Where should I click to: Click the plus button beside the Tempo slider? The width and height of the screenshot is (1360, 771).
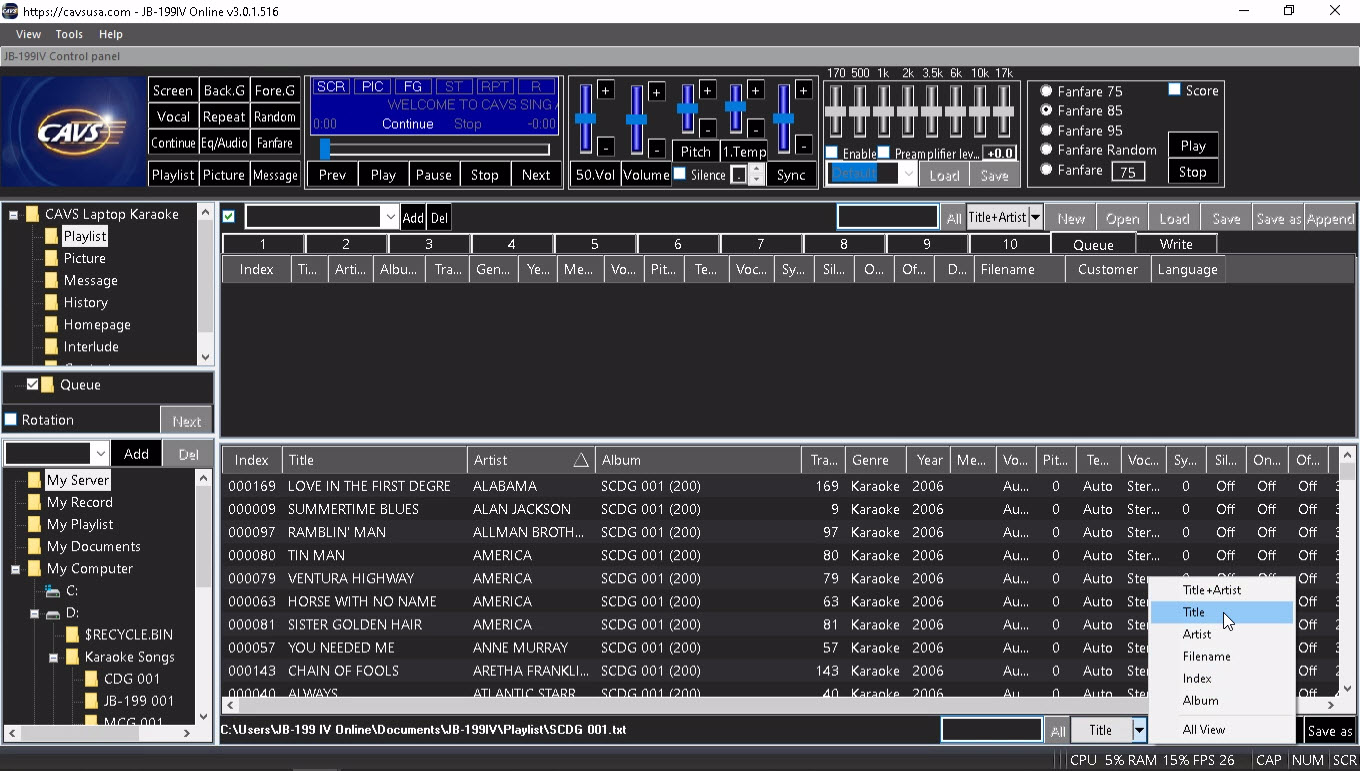tap(755, 90)
